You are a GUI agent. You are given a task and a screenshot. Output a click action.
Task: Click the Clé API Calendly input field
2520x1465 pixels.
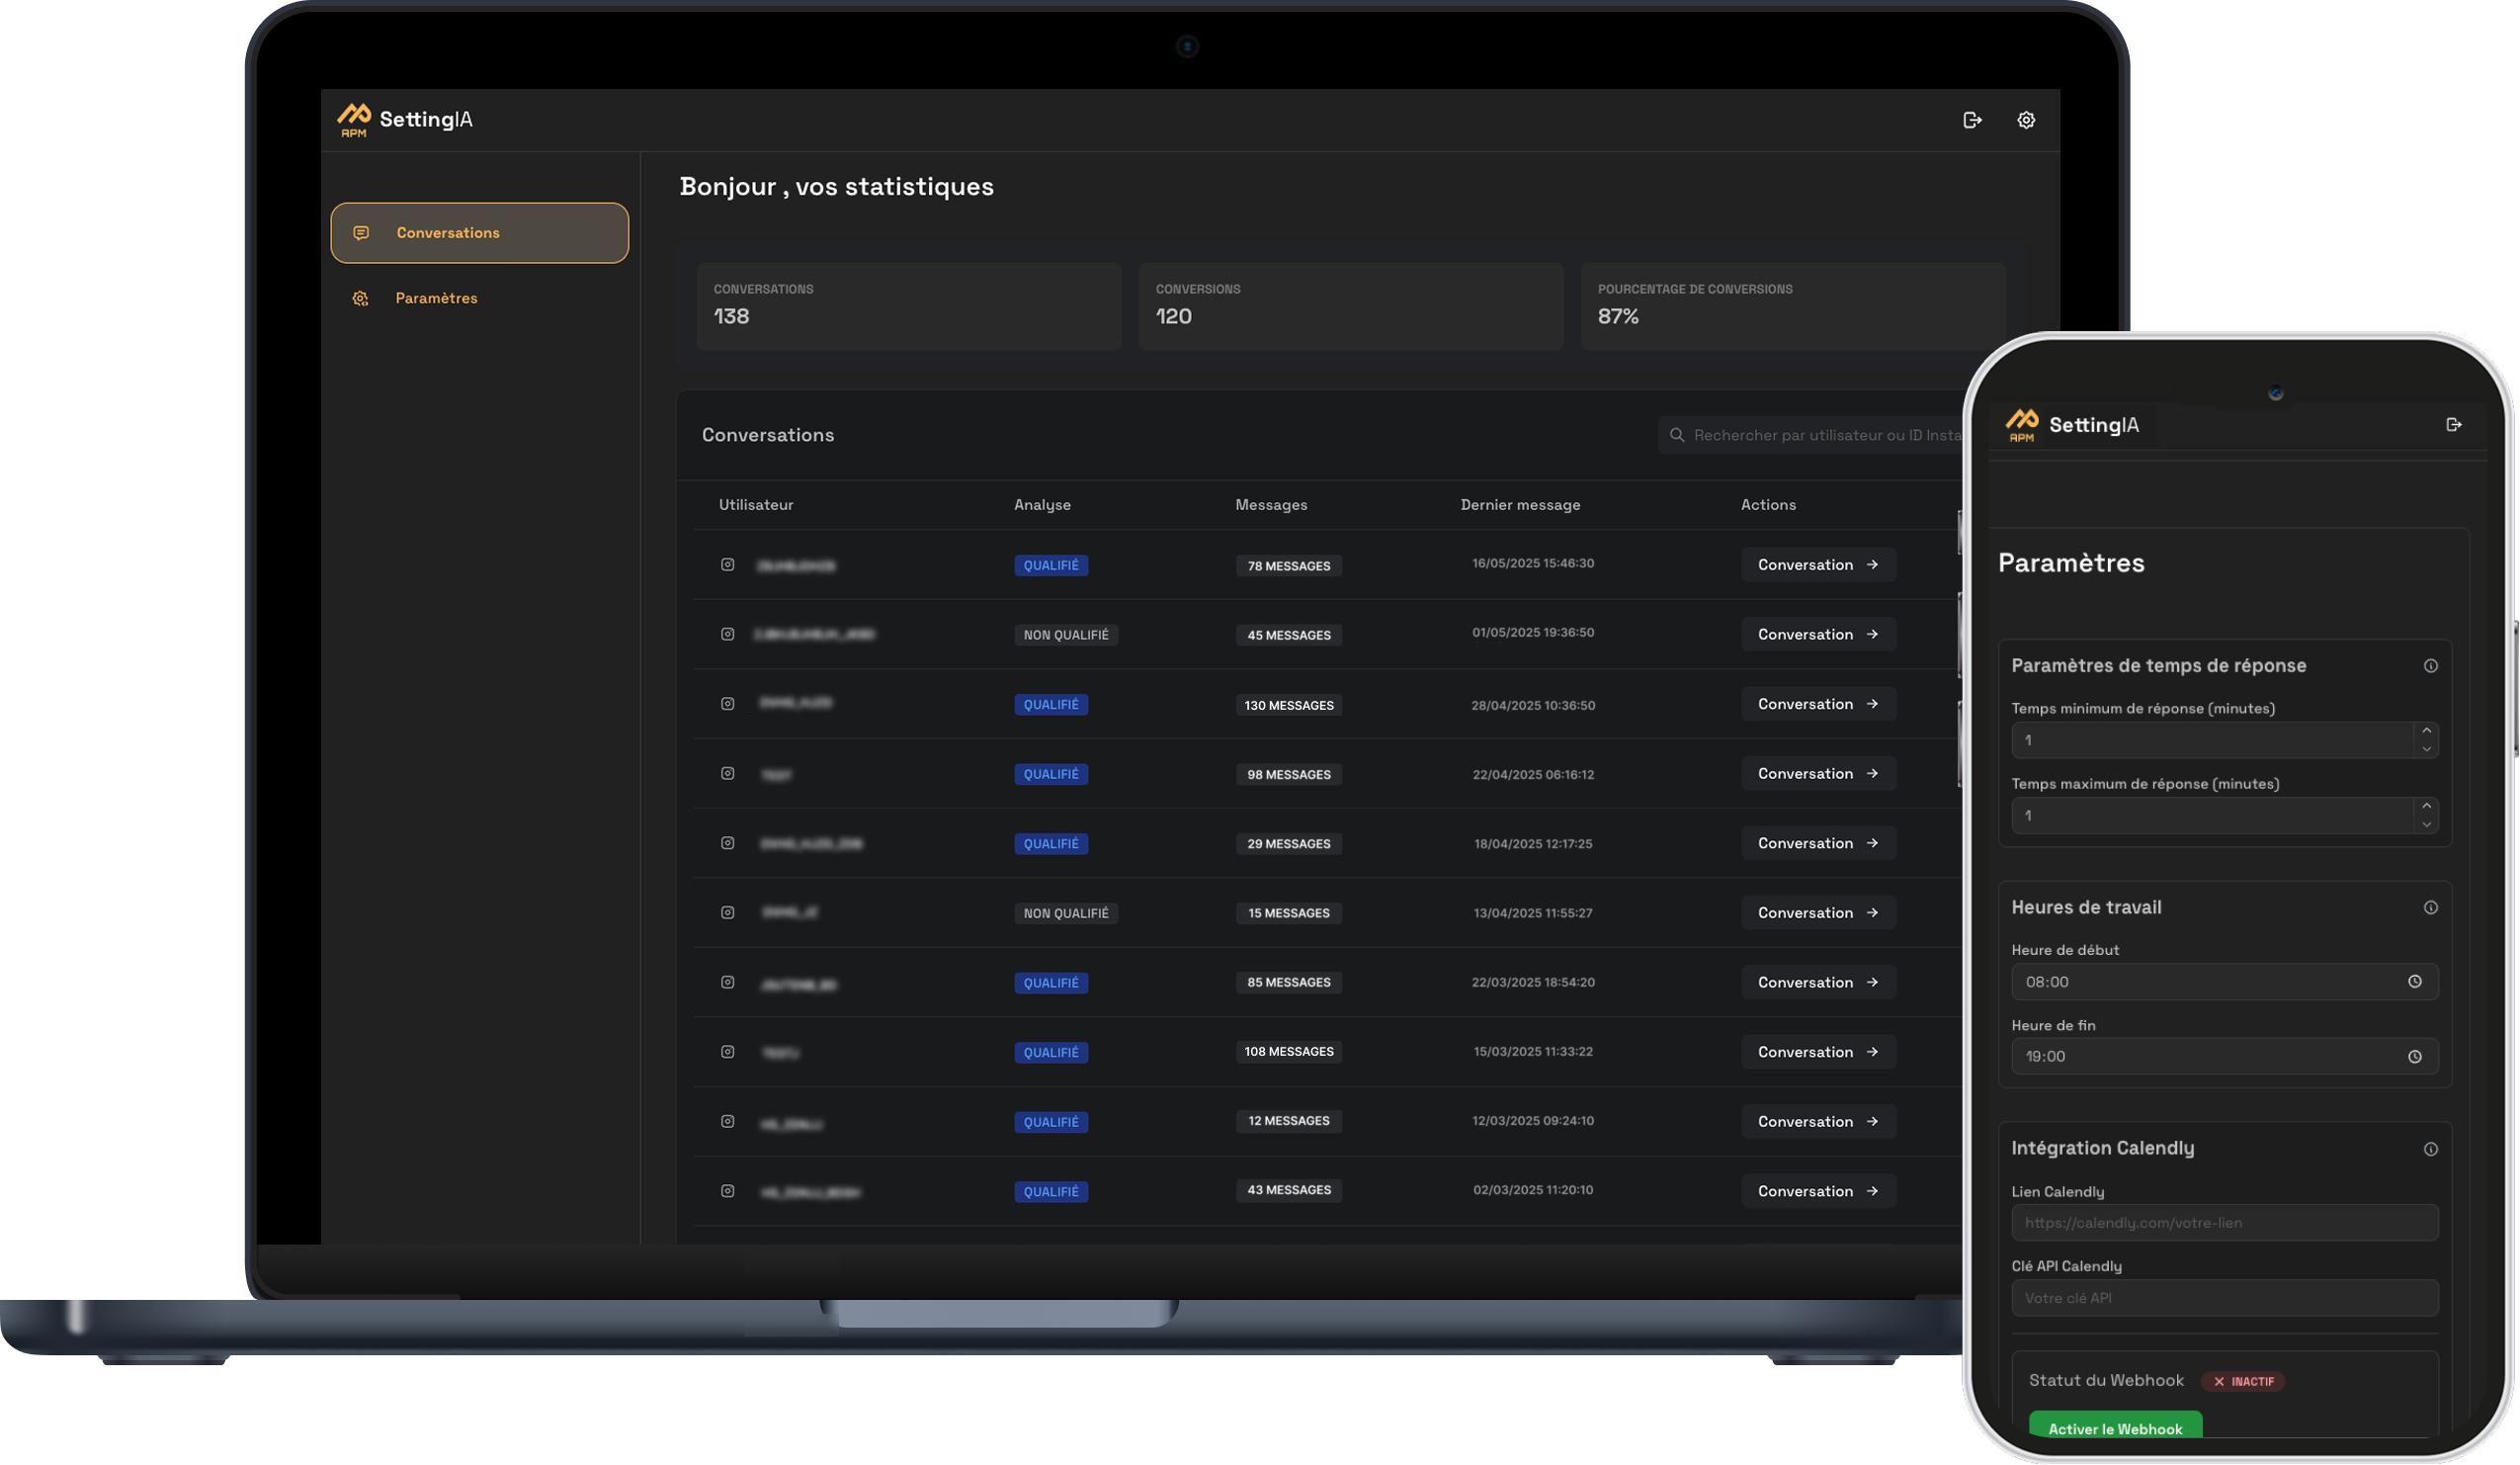(x=2223, y=1298)
